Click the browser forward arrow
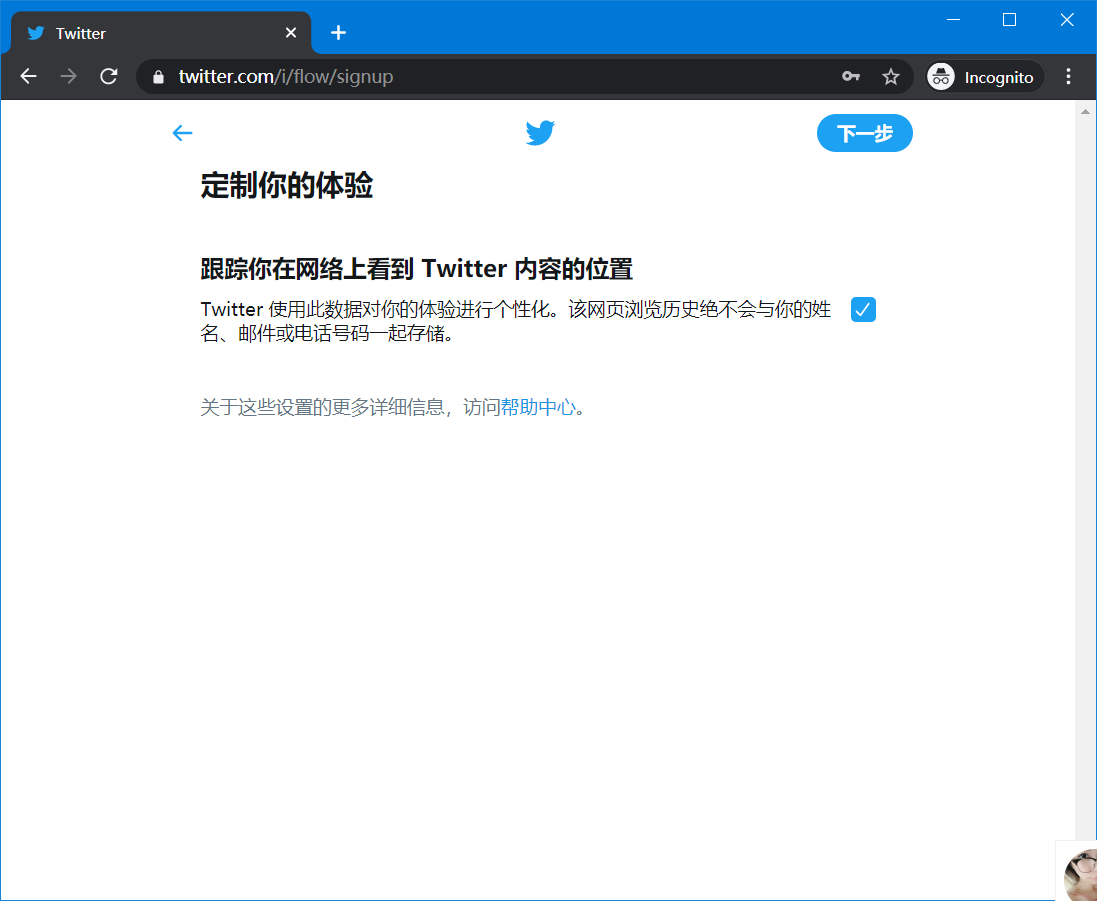 pos(69,76)
